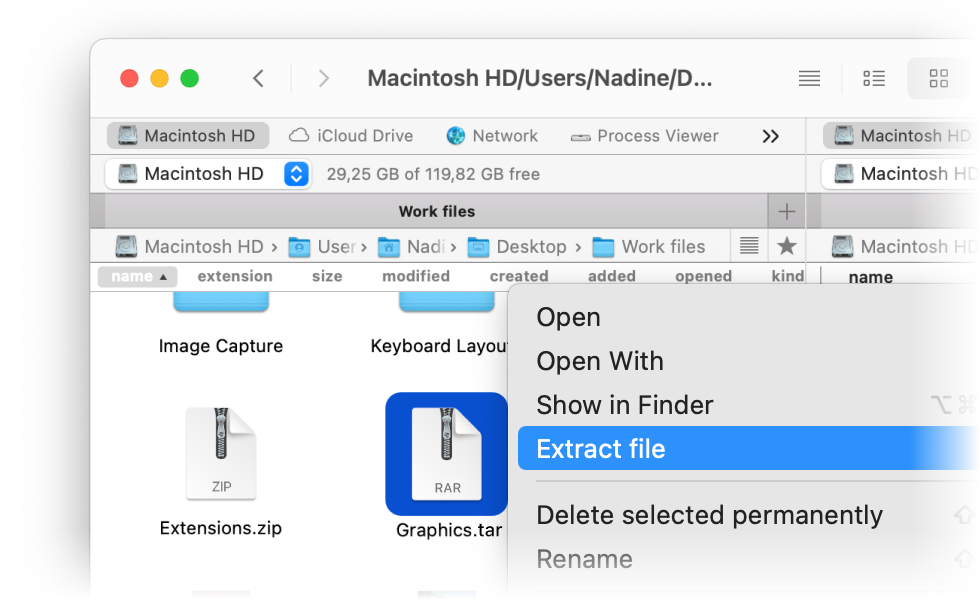Viewport: 980px width, 600px height.
Task: Toggle the grid view button in the top-right
Action: pyautogui.click(x=938, y=77)
